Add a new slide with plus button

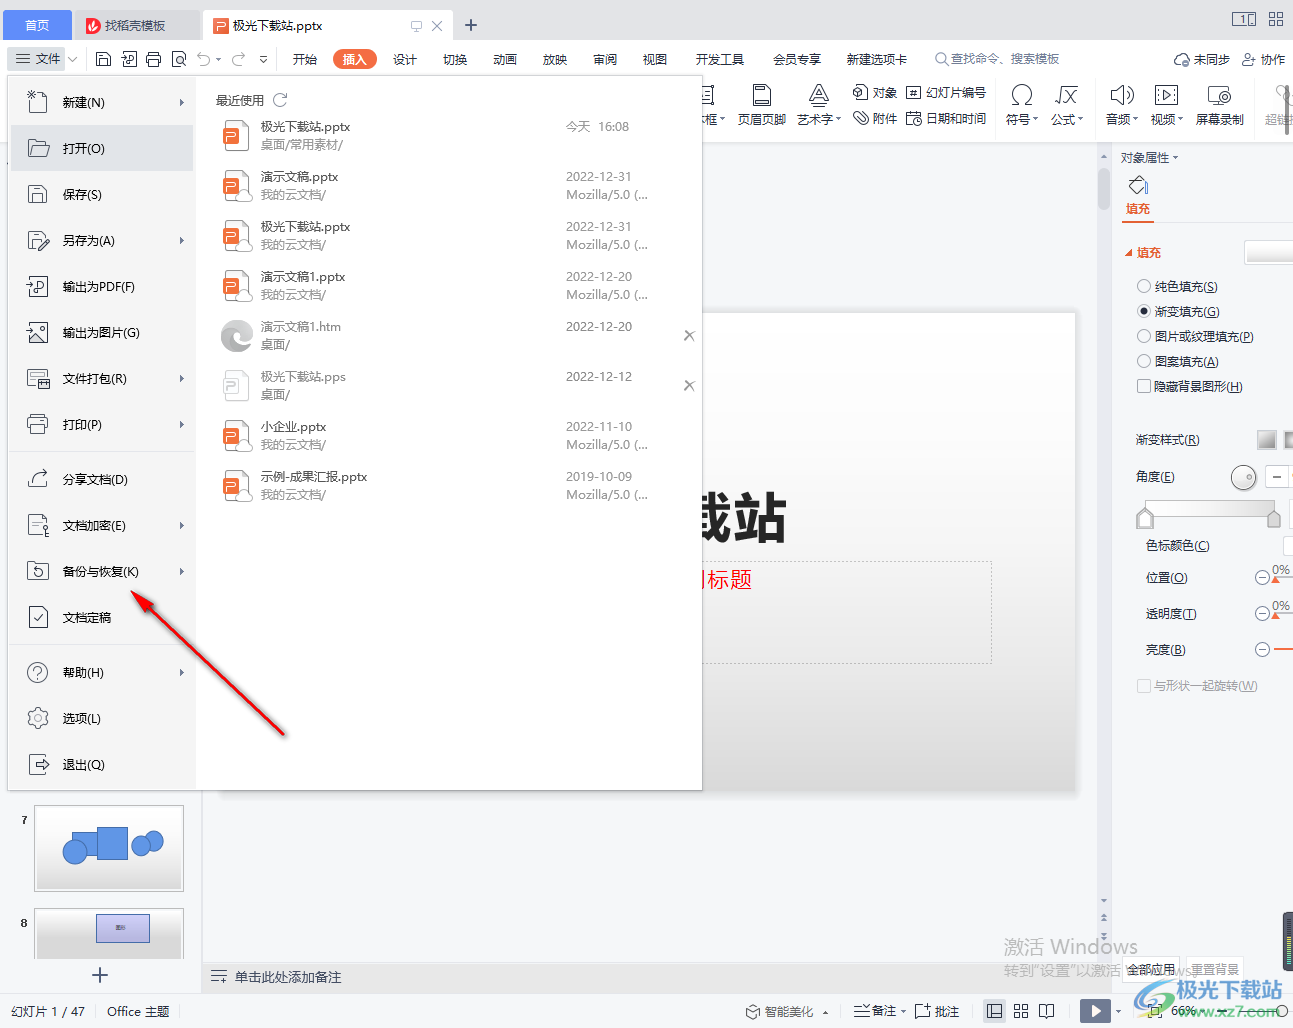click(99, 975)
